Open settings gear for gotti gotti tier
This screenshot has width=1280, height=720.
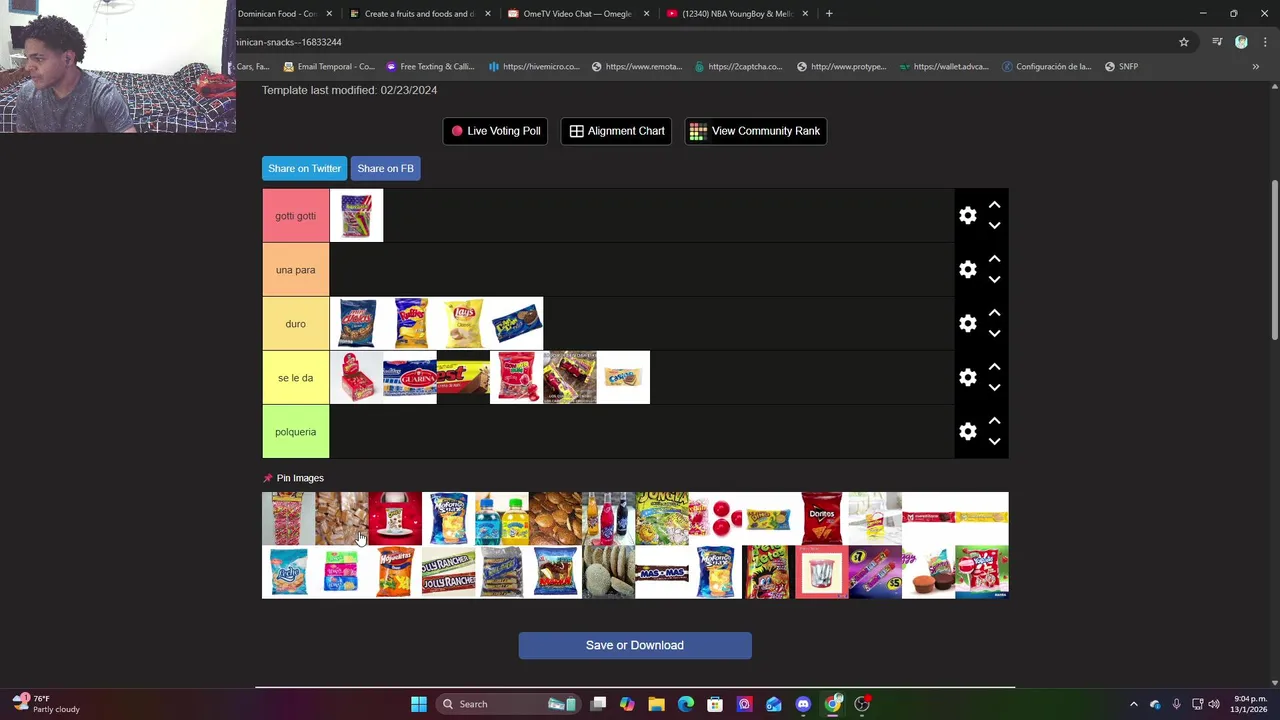967,216
